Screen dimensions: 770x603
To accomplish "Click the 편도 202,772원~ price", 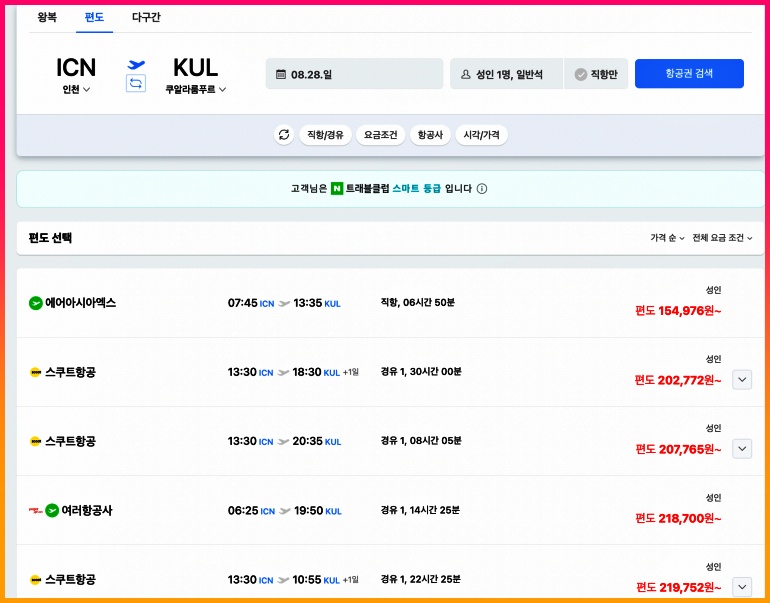I will (678, 380).
